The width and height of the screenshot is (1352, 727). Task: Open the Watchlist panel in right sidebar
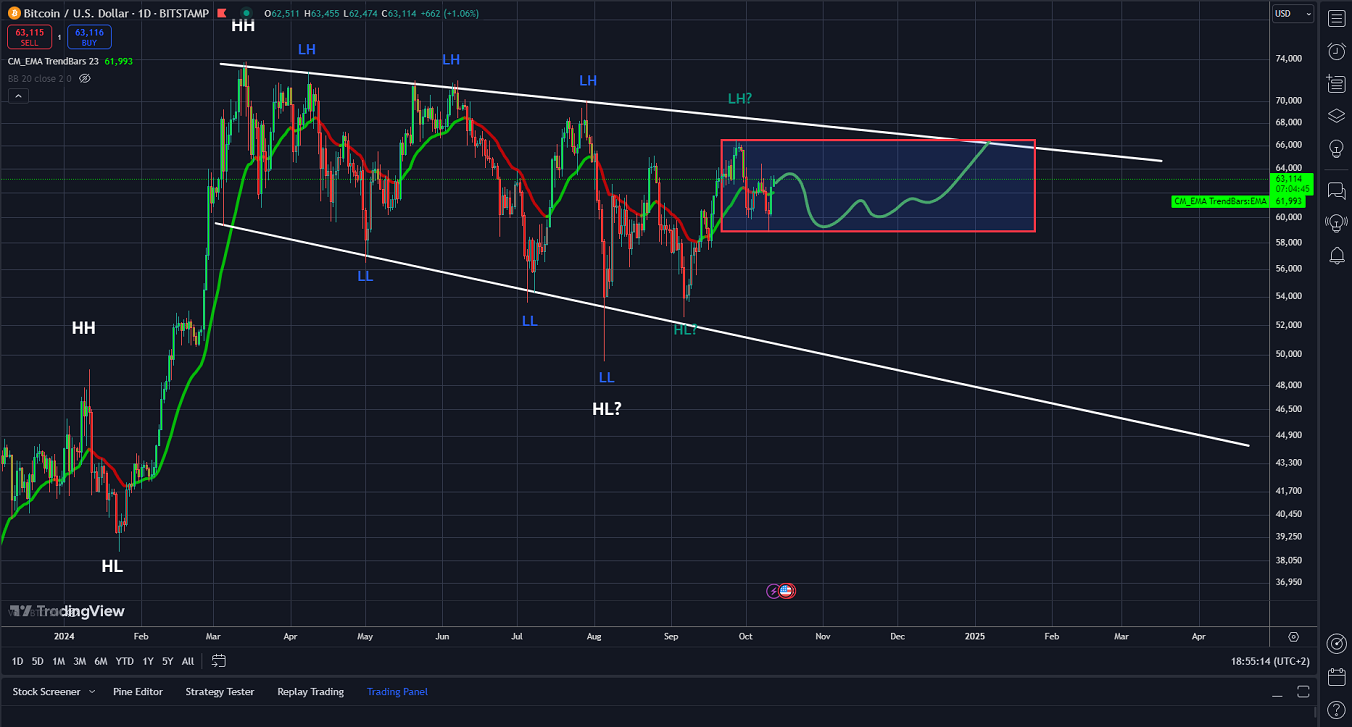click(x=1336, y=18)
